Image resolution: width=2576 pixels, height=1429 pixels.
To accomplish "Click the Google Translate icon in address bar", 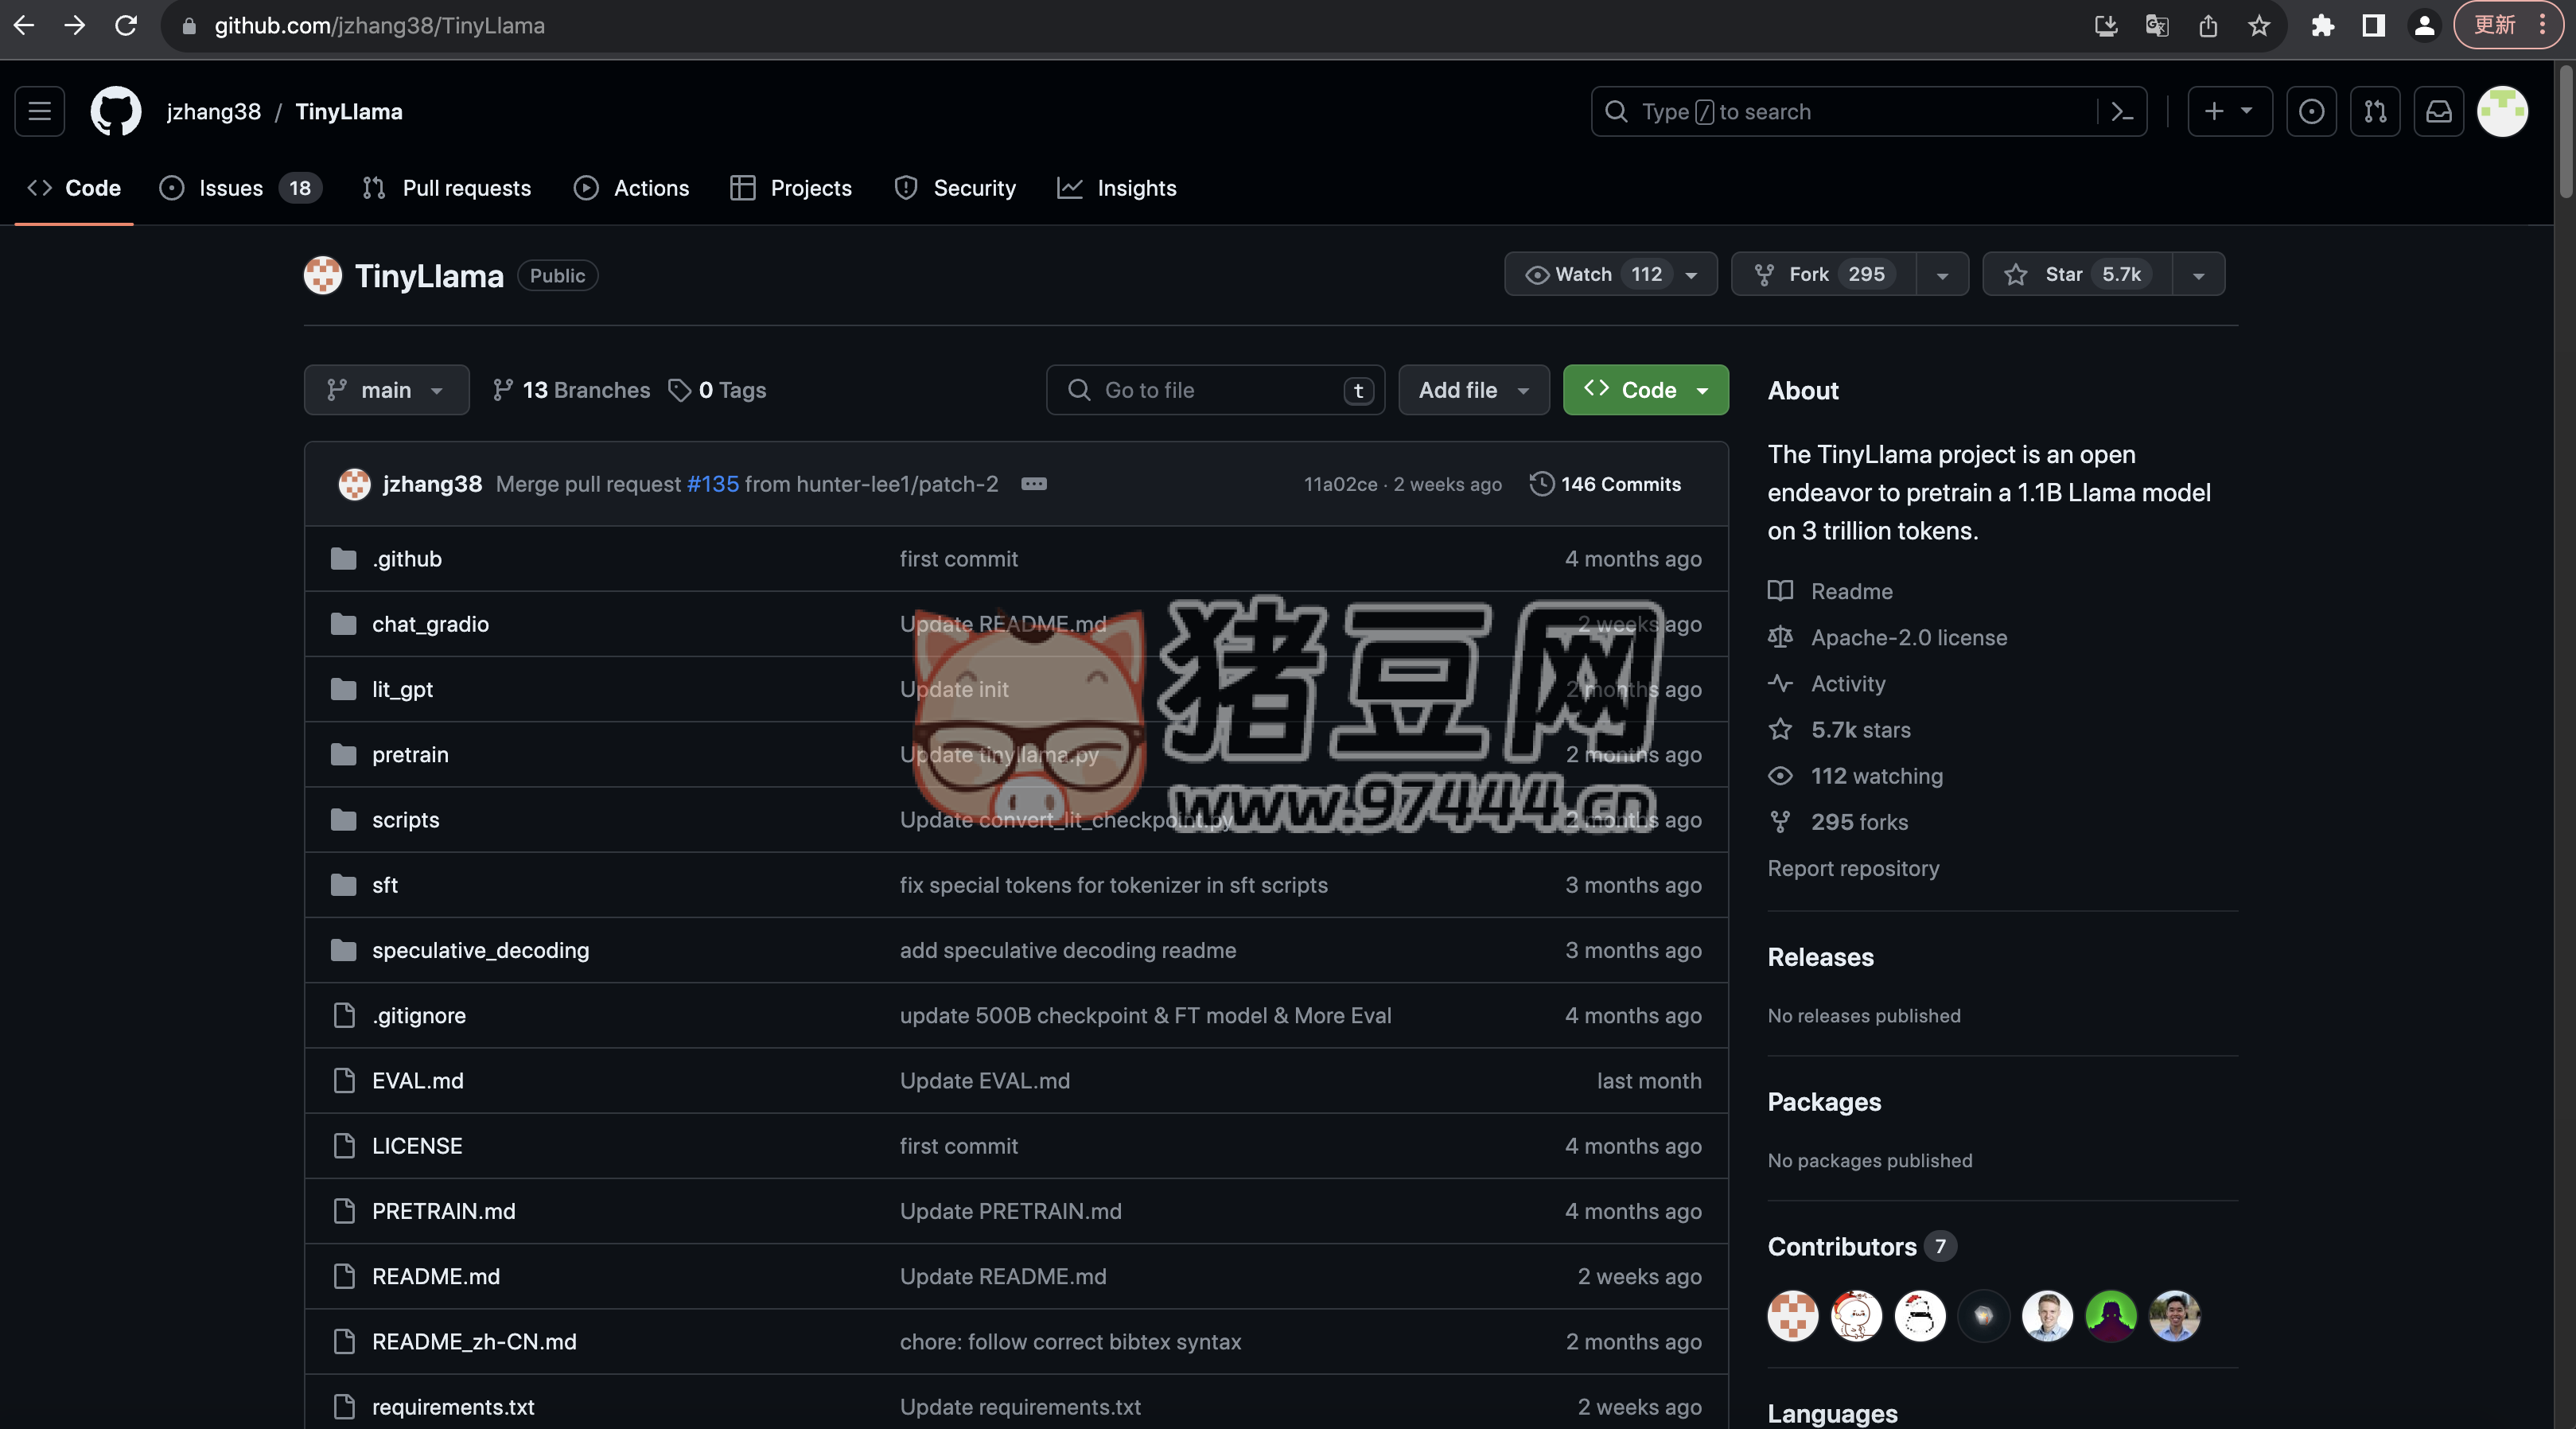I will [x=2157, y=25].
